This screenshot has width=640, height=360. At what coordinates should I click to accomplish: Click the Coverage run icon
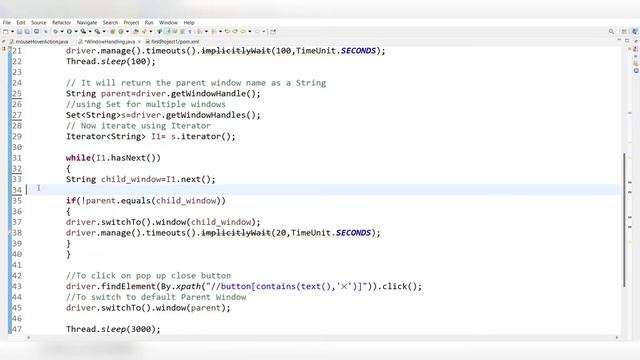pos(83,31)
